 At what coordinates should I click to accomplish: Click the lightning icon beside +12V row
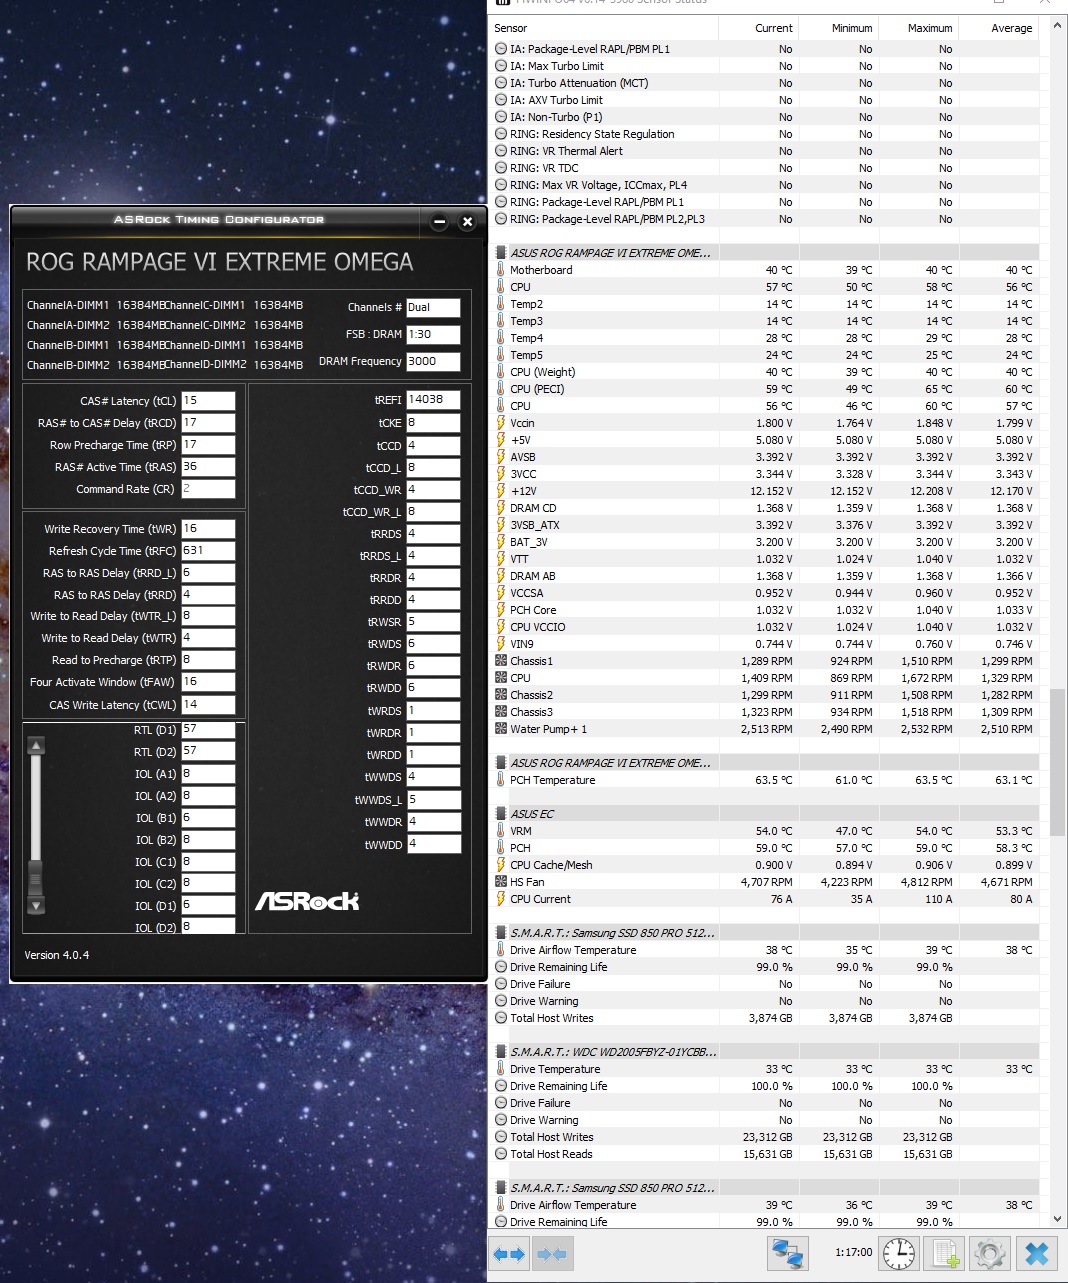pos(501,491)
